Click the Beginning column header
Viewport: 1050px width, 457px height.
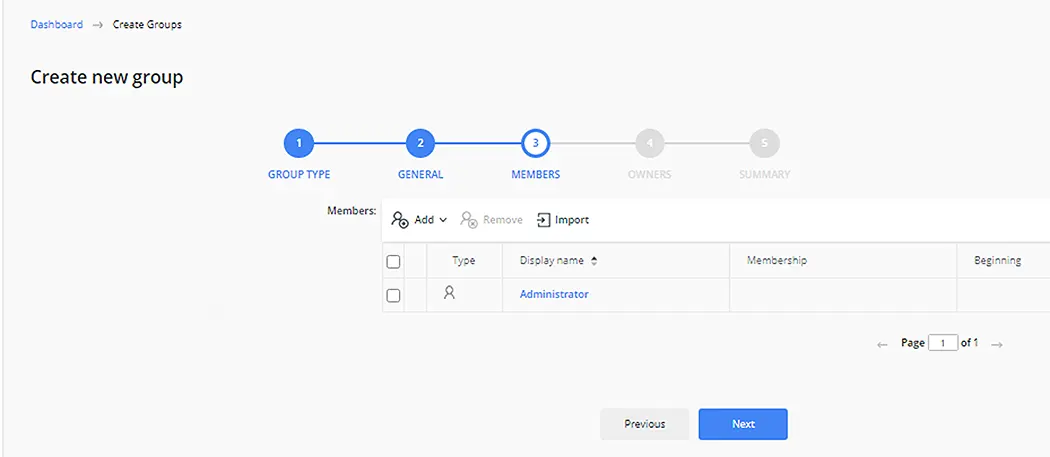click(998, 261)
